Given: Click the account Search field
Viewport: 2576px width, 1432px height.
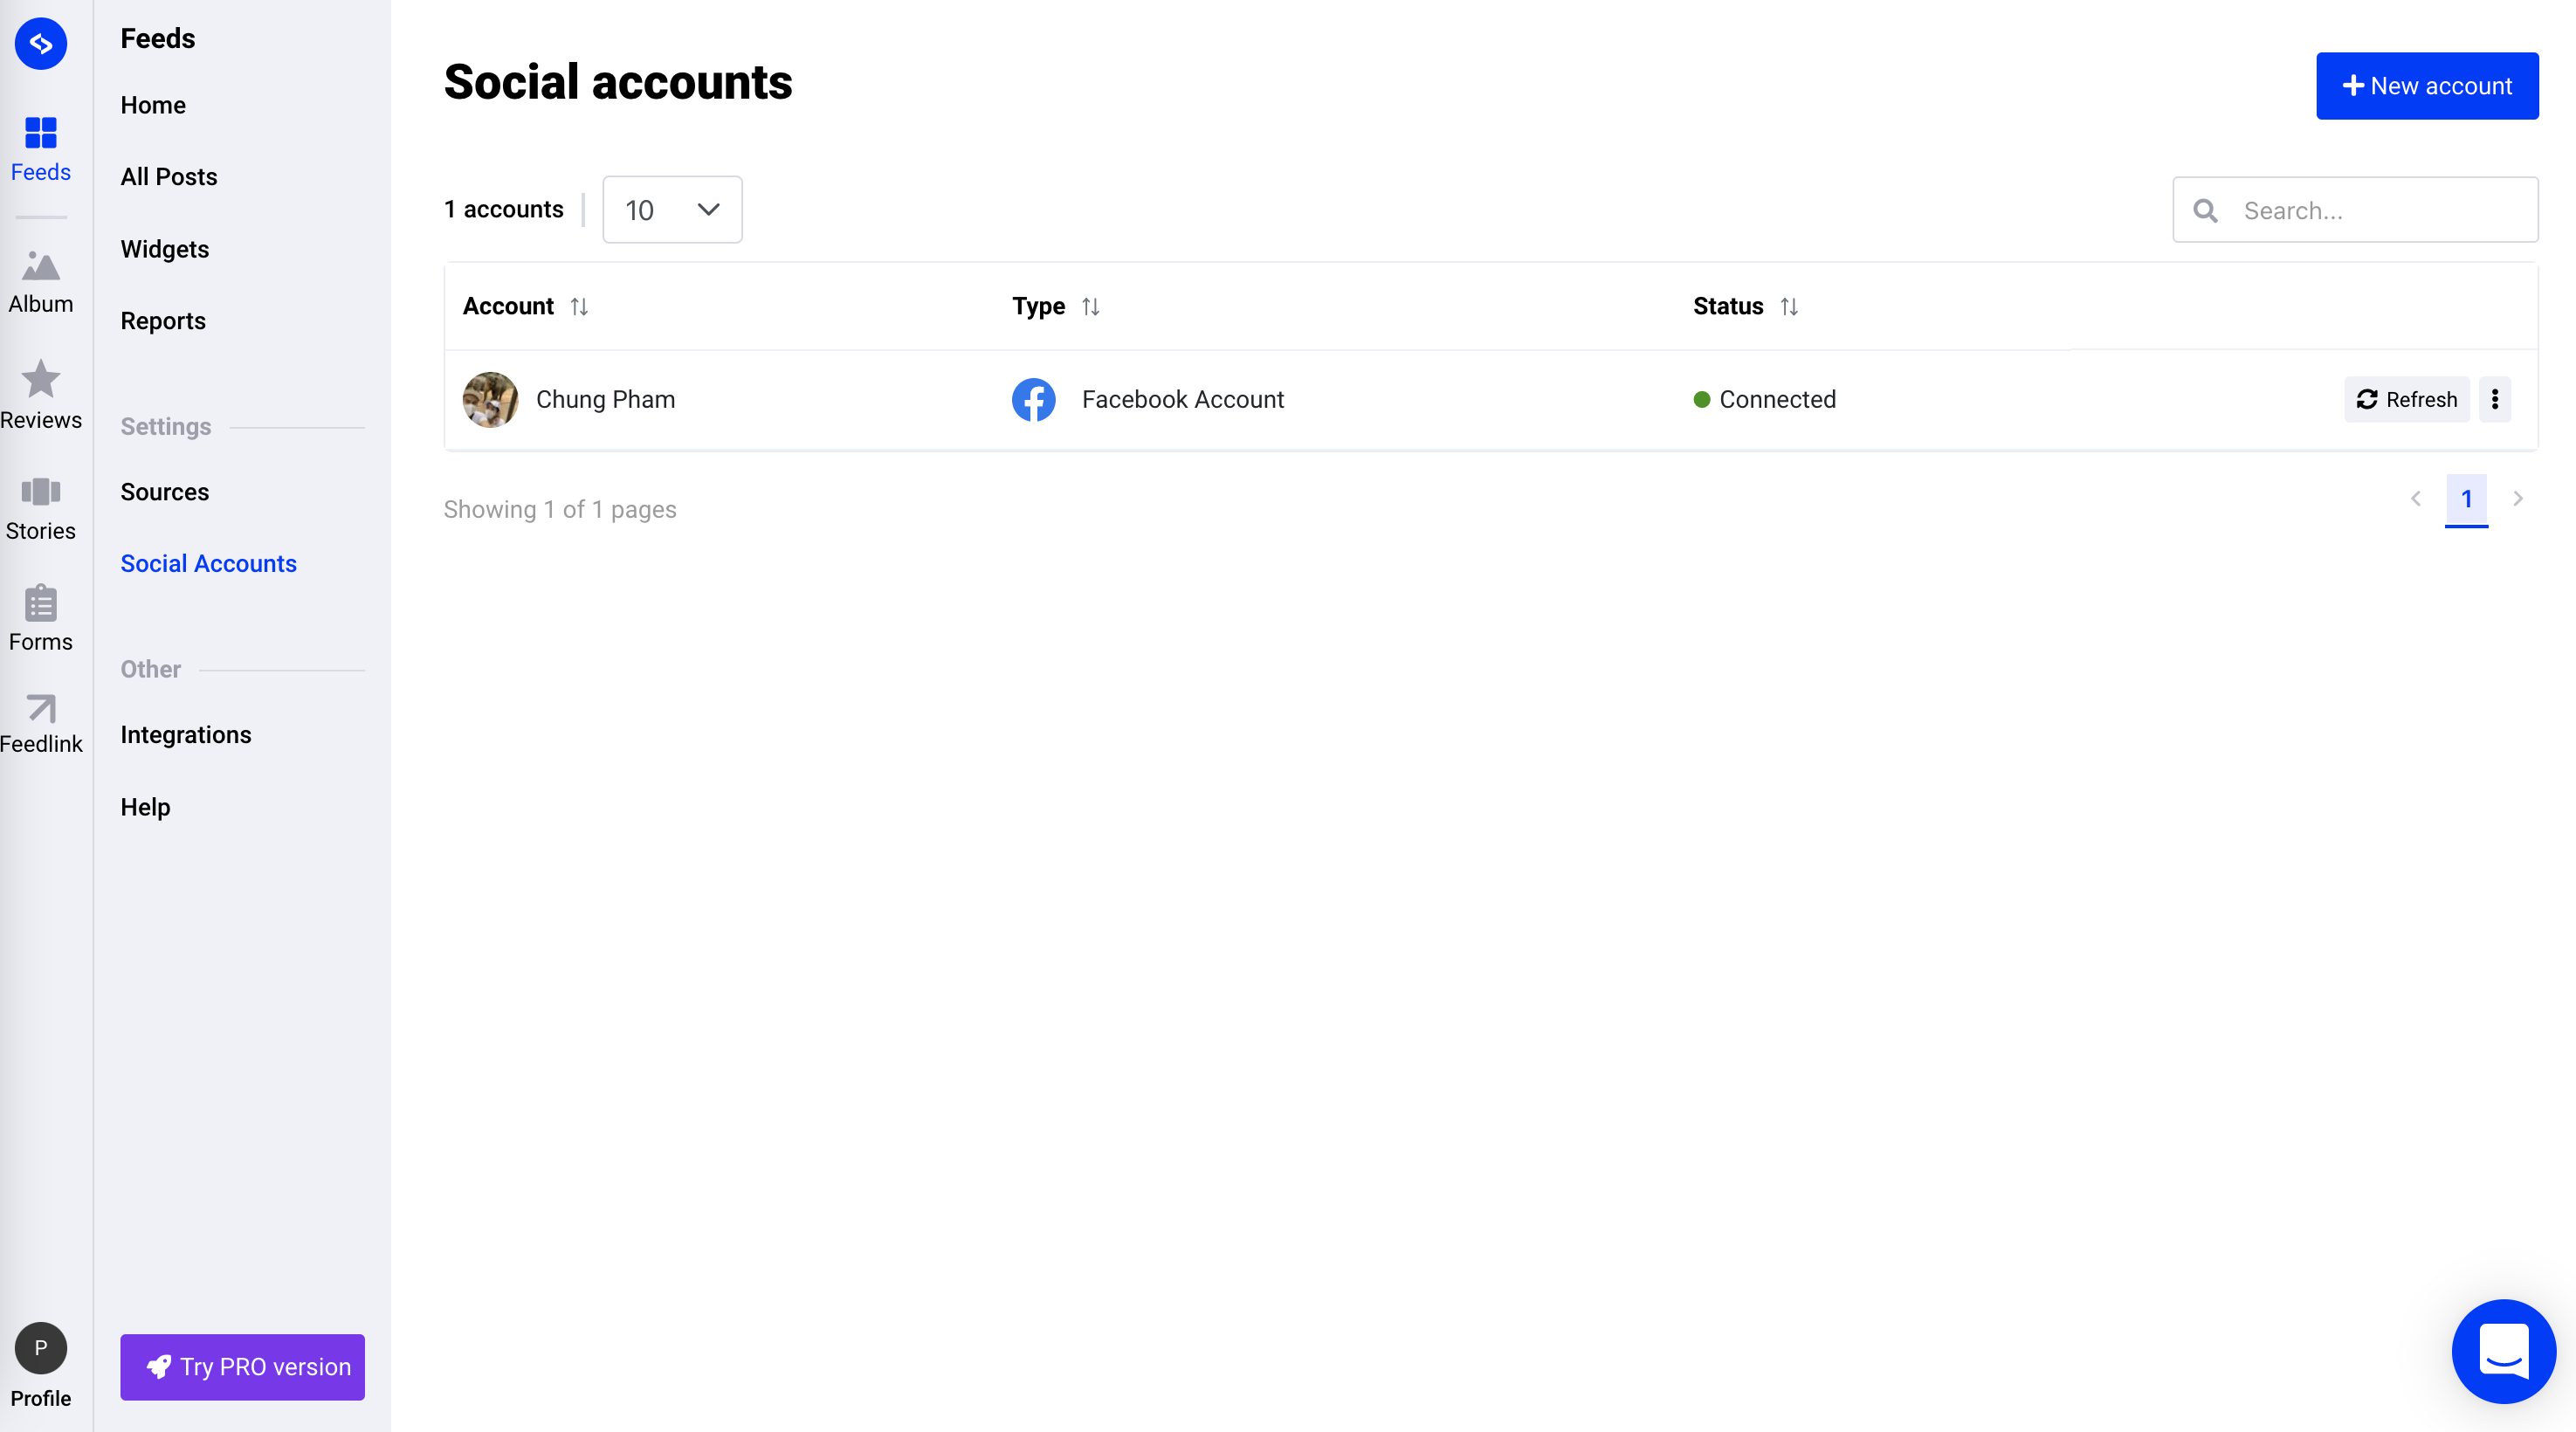Looking at the screenshot, I should [x=2380, y=210].
